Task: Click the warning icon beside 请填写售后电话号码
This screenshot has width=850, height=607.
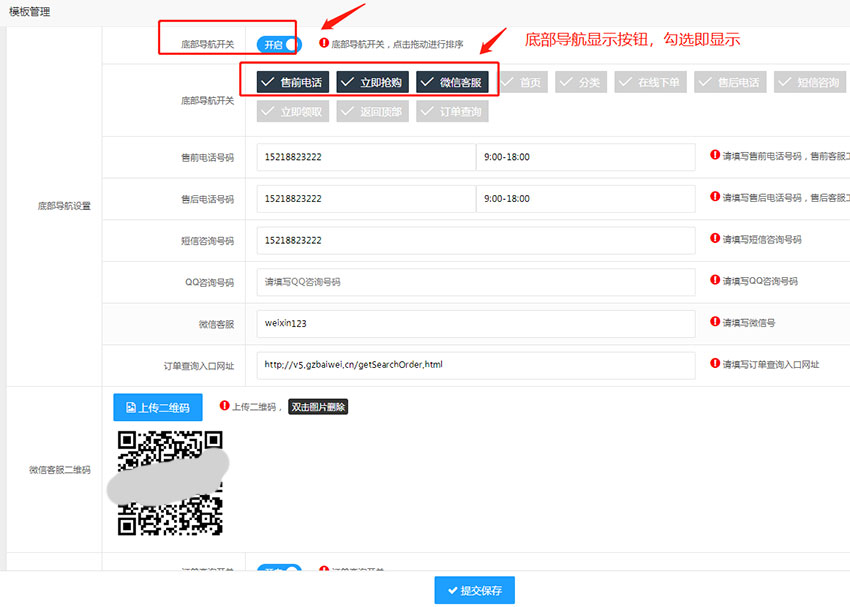Action: coord(715,197)
